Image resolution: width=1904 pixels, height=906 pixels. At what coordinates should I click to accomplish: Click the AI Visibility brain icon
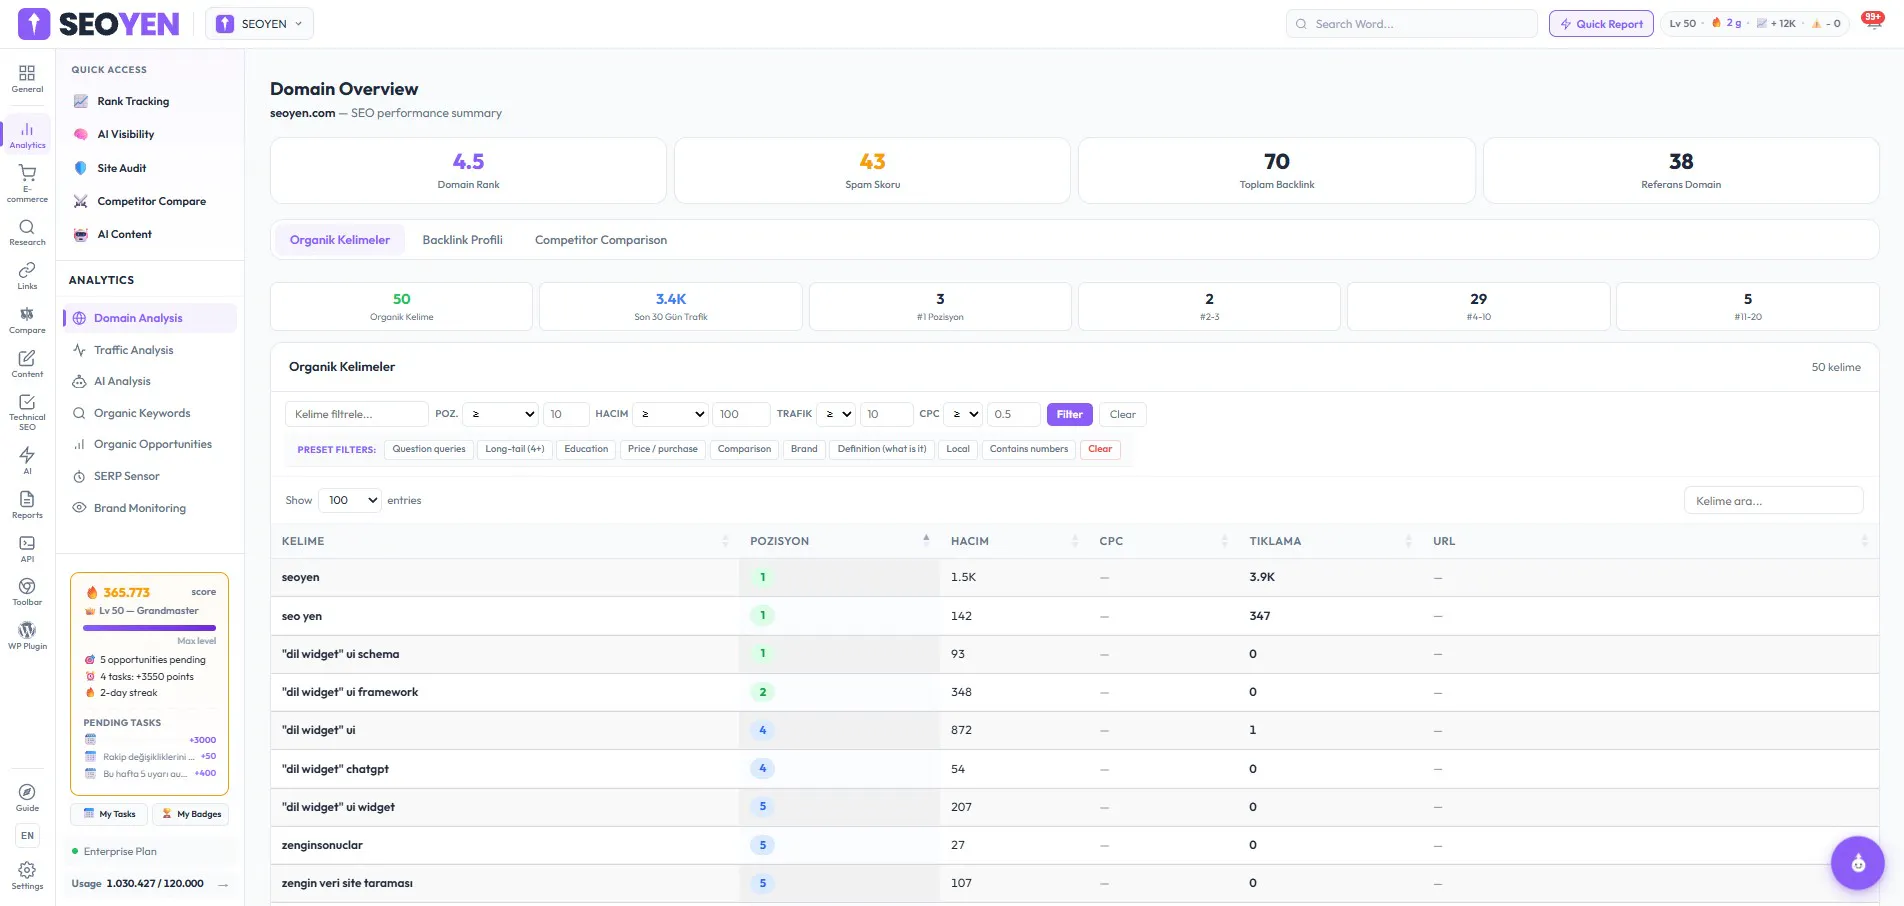(x=81, y=134)
